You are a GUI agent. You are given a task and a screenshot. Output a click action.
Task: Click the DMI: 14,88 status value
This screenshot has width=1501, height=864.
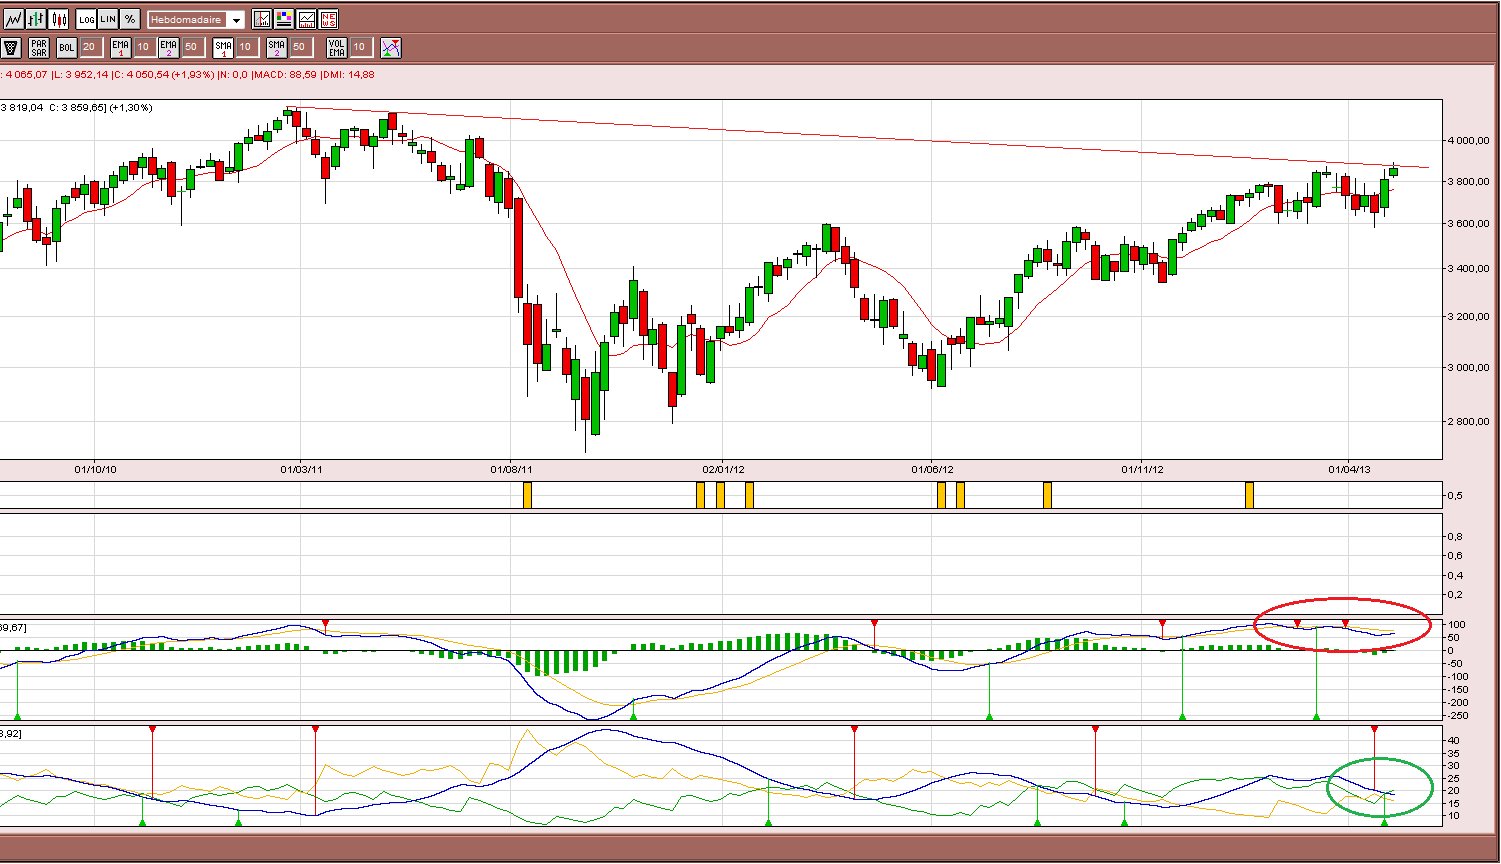click(x=349, y=75)
